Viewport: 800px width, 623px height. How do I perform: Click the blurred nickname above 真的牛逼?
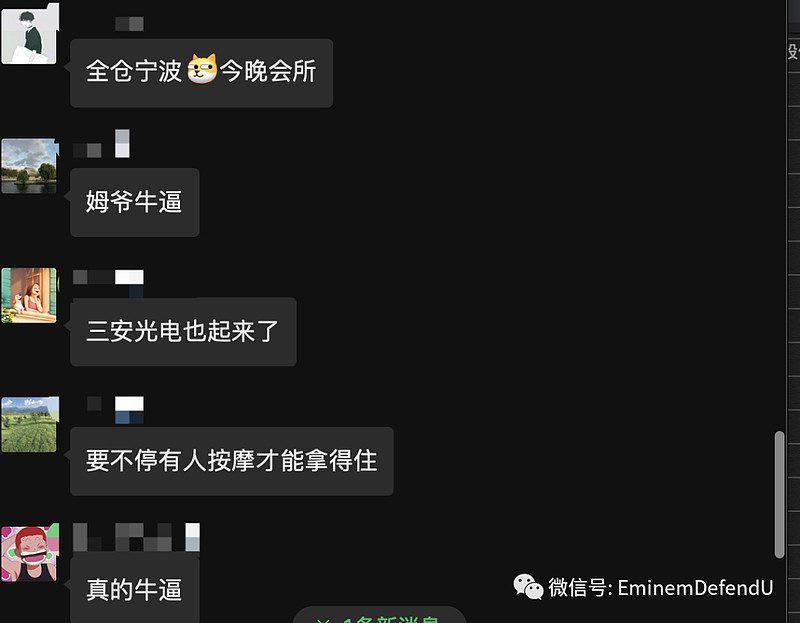pyautogui.click(x=136, y=537)
